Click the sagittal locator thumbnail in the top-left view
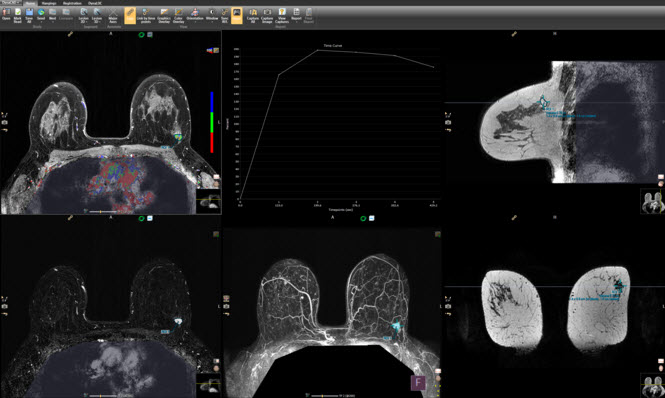Screen dimensions: 665x398 point(208,202)
